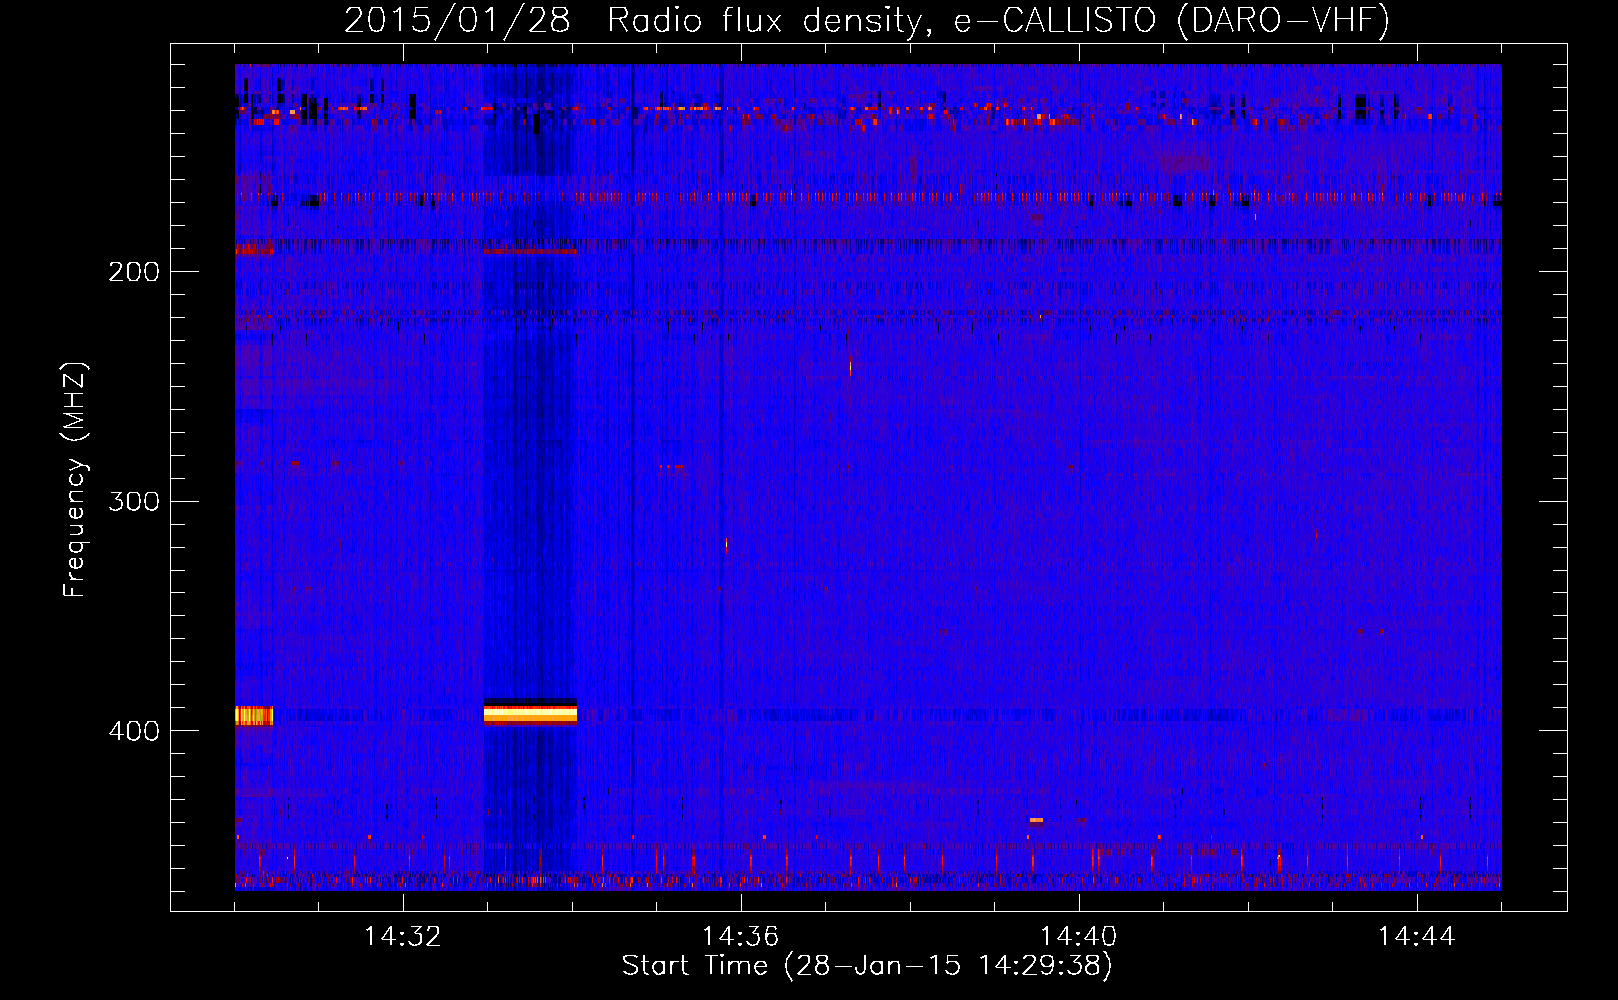Image resolution: width=1618 pixels, height=1000 pixels.
Task: Click the 14:40 time tick label
Action: (x=1079, y=937)
